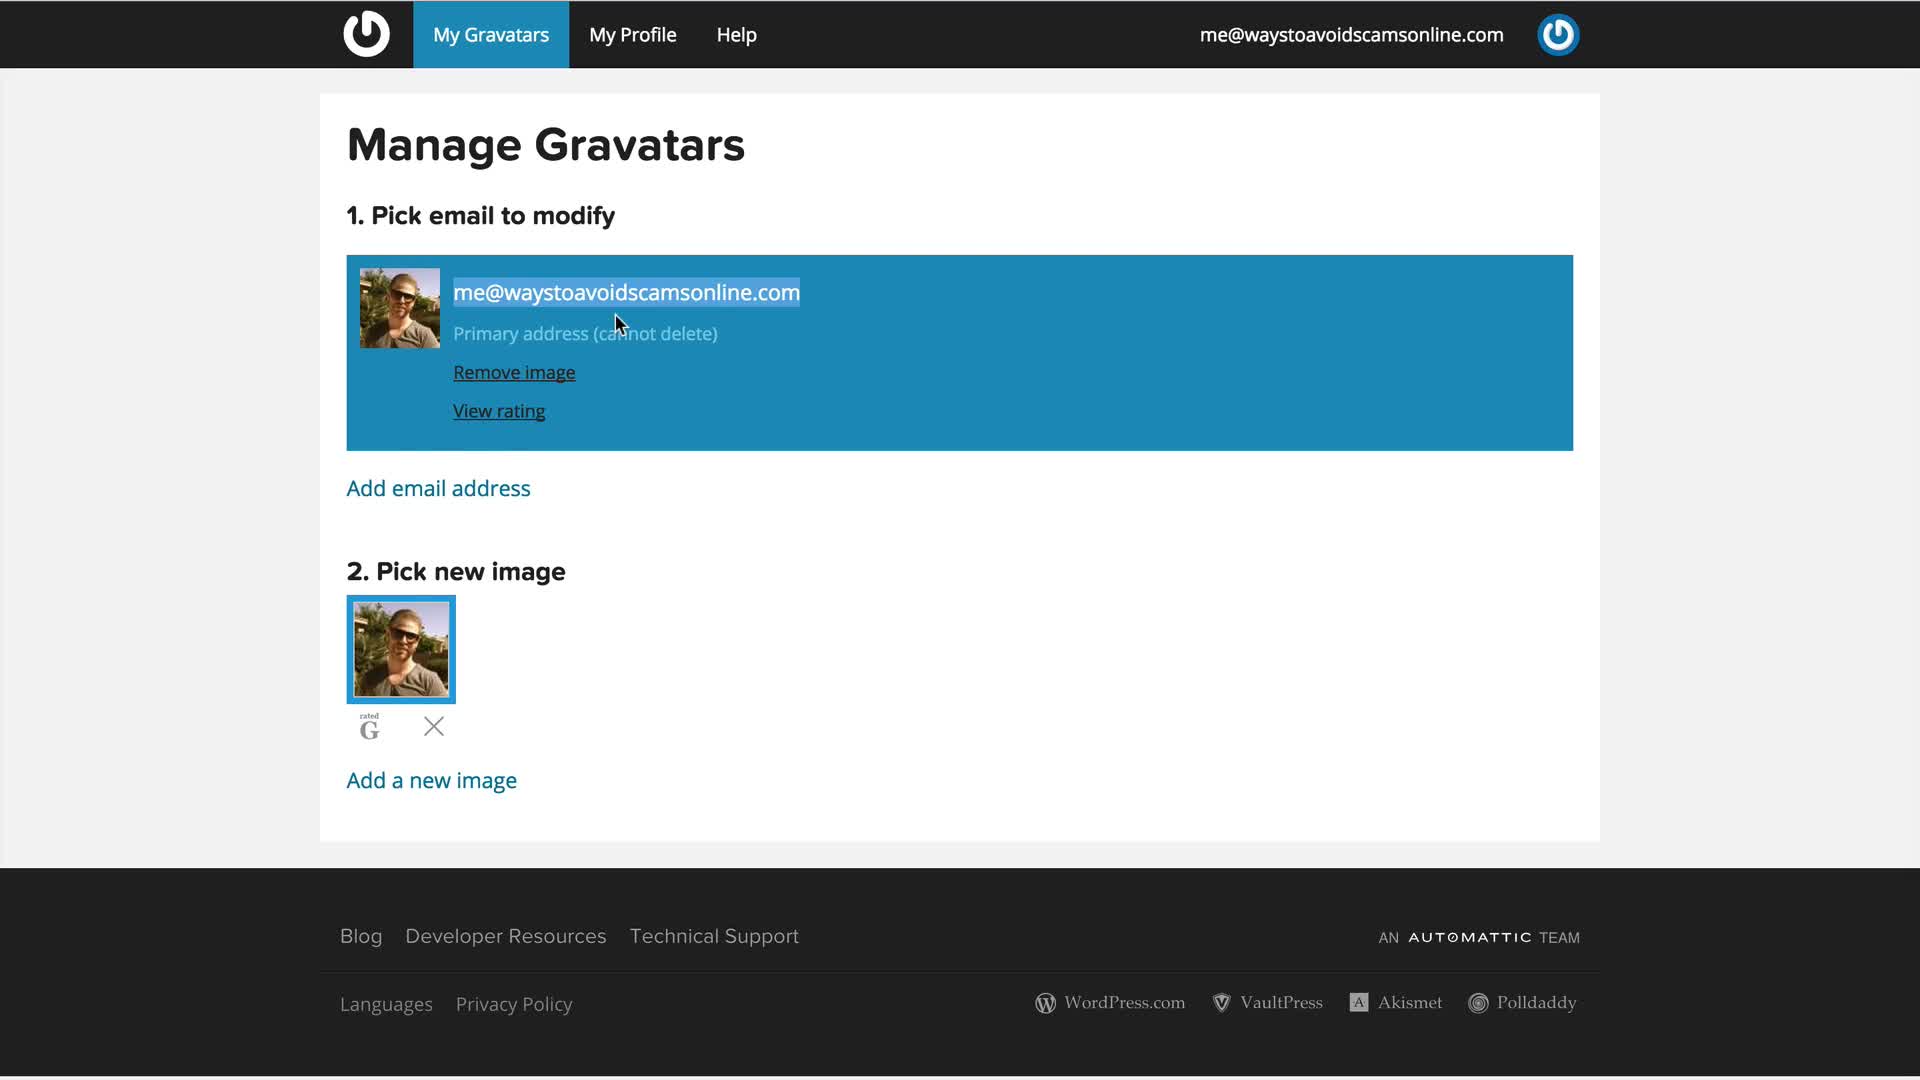Click account email in the top bar
1920x1080 pixels.
click(1351, 34)
